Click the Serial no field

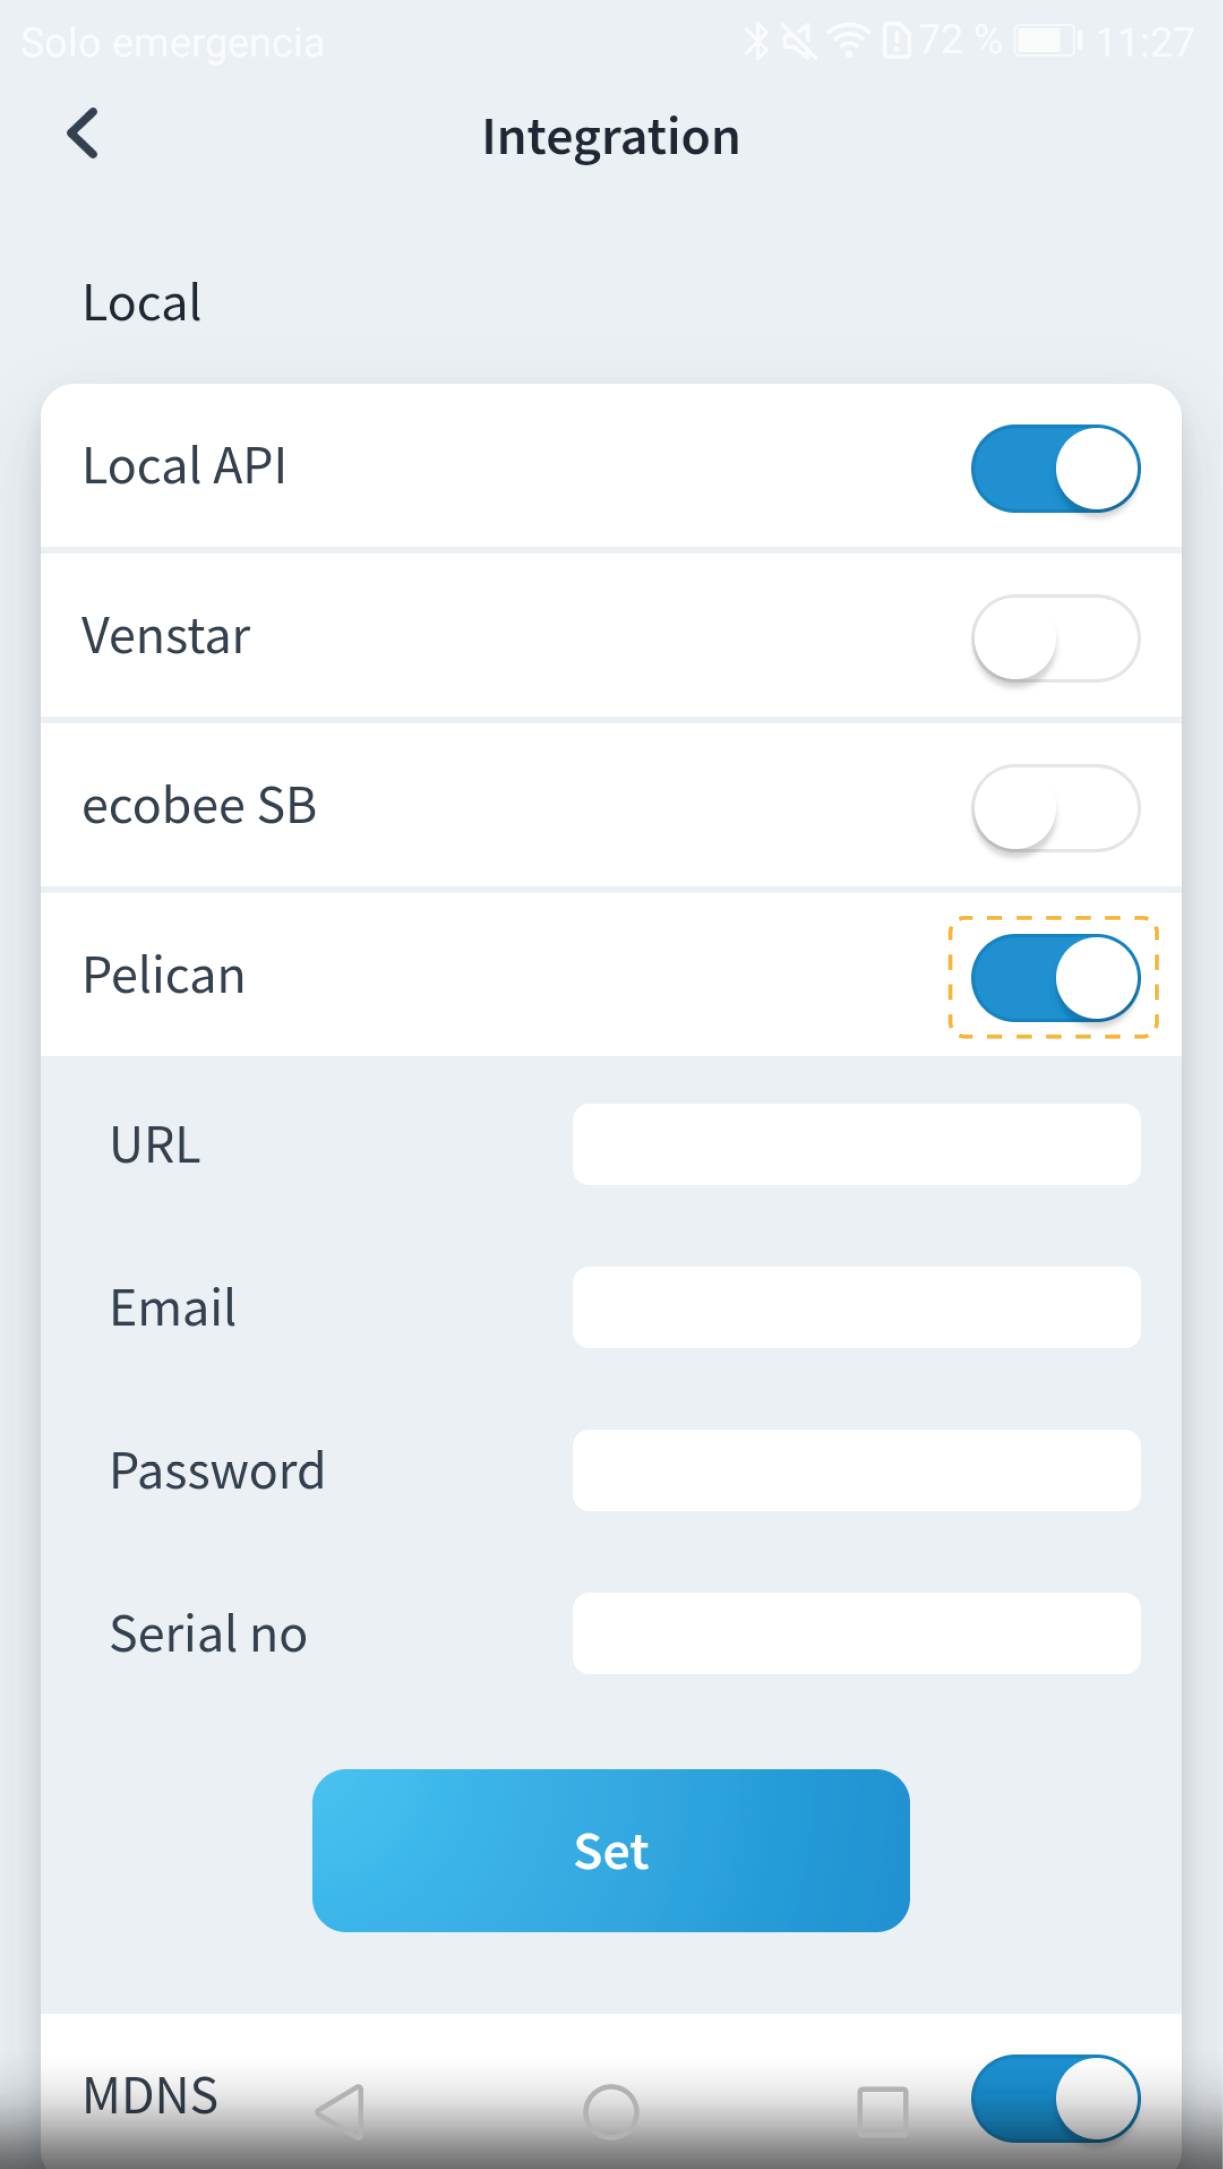[856, 1633]
